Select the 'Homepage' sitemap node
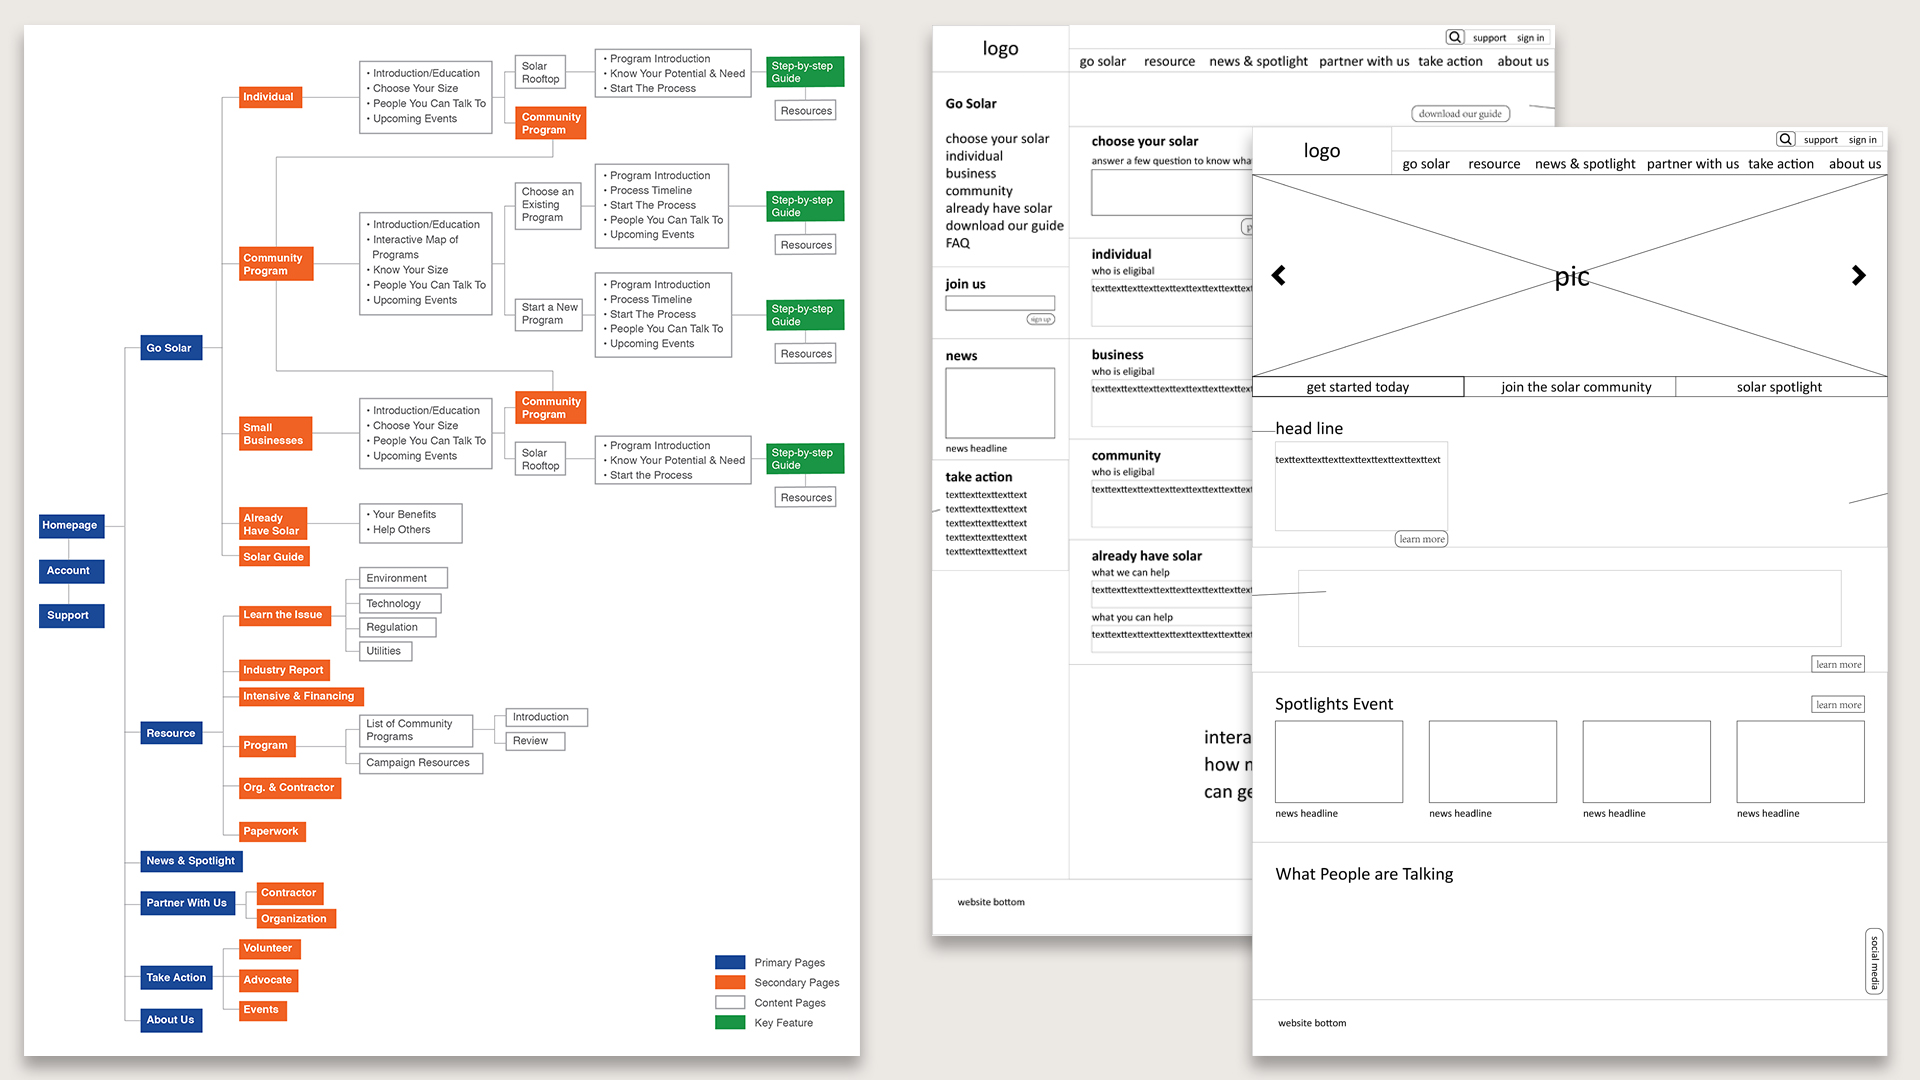The width and height of the screenshot is (1920, 1080). click(x=70, y=525)
